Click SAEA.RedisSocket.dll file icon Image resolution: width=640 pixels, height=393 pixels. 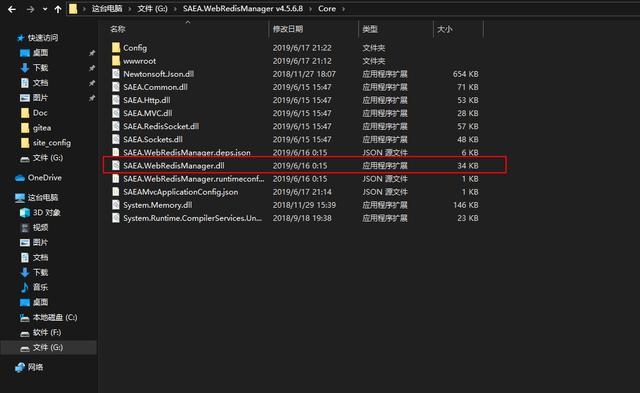tap(116, 126)
